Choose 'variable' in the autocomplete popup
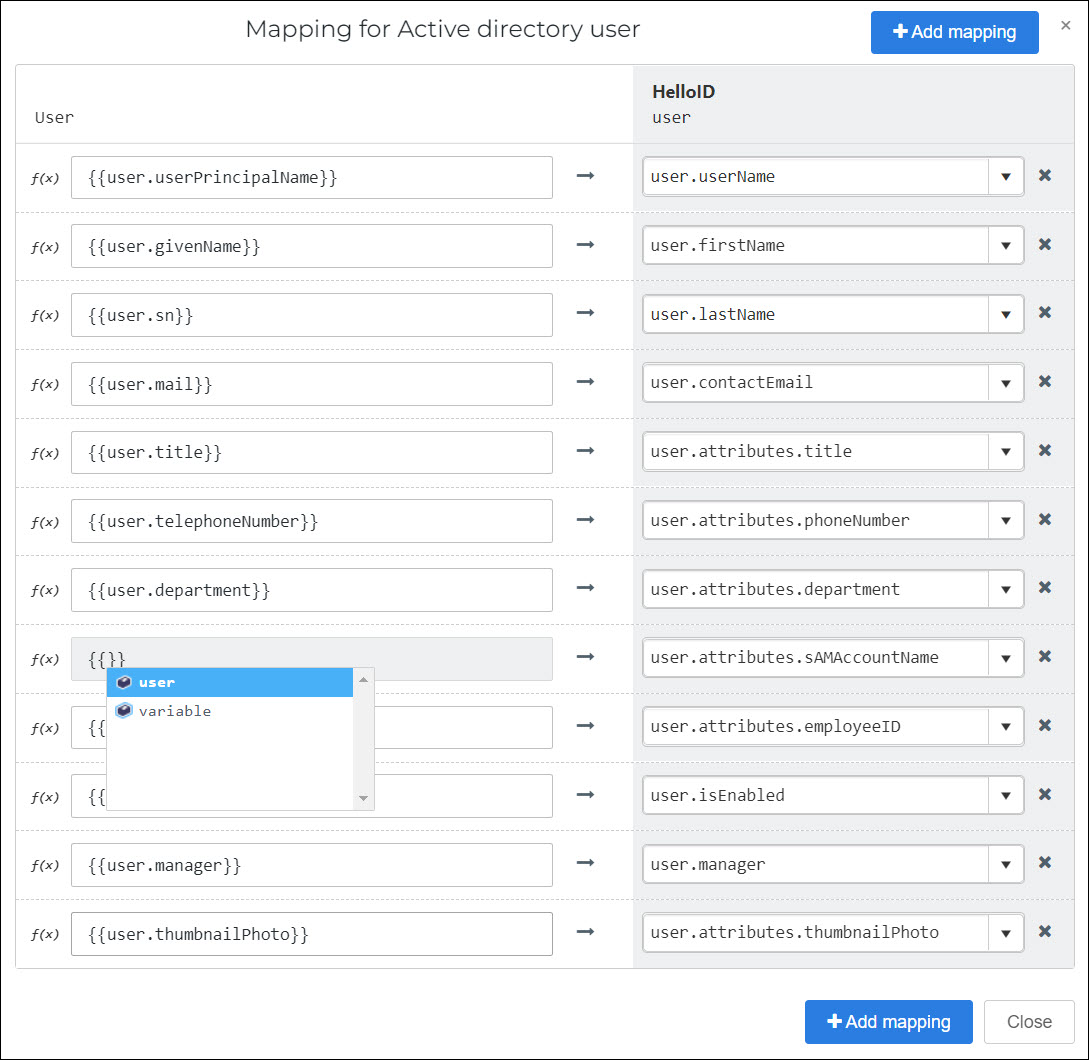Screen dimensions: 1089x1060 pyautogui.click(x=230, y=711)
